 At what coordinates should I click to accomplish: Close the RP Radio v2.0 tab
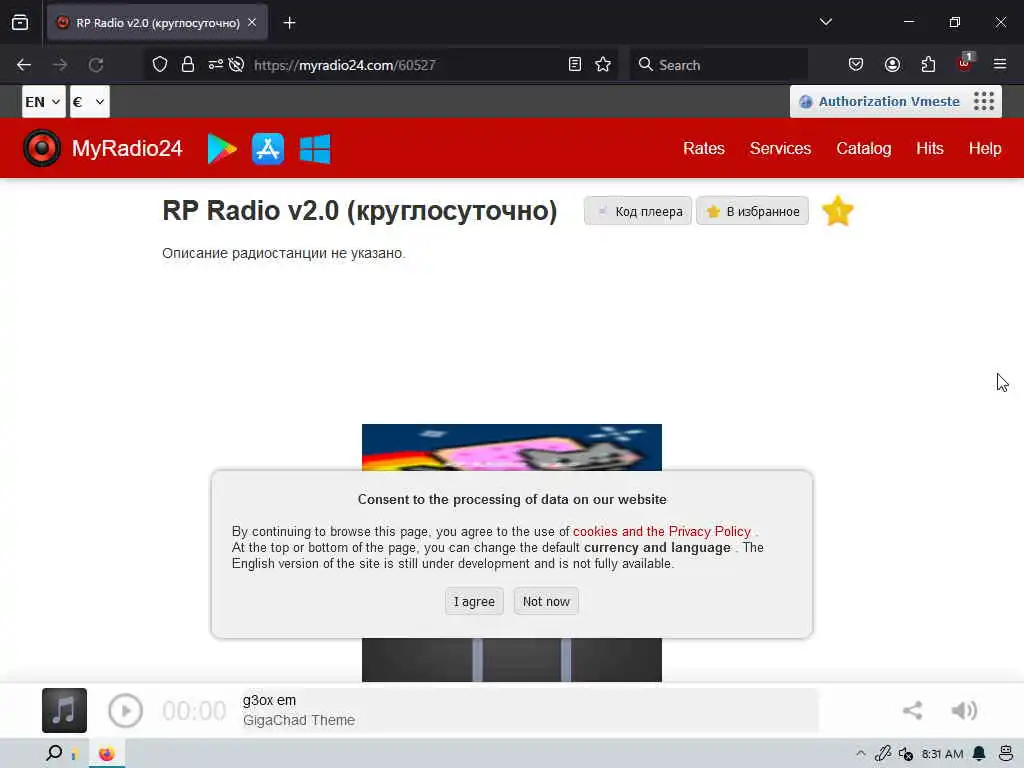(x=252, y=23)
